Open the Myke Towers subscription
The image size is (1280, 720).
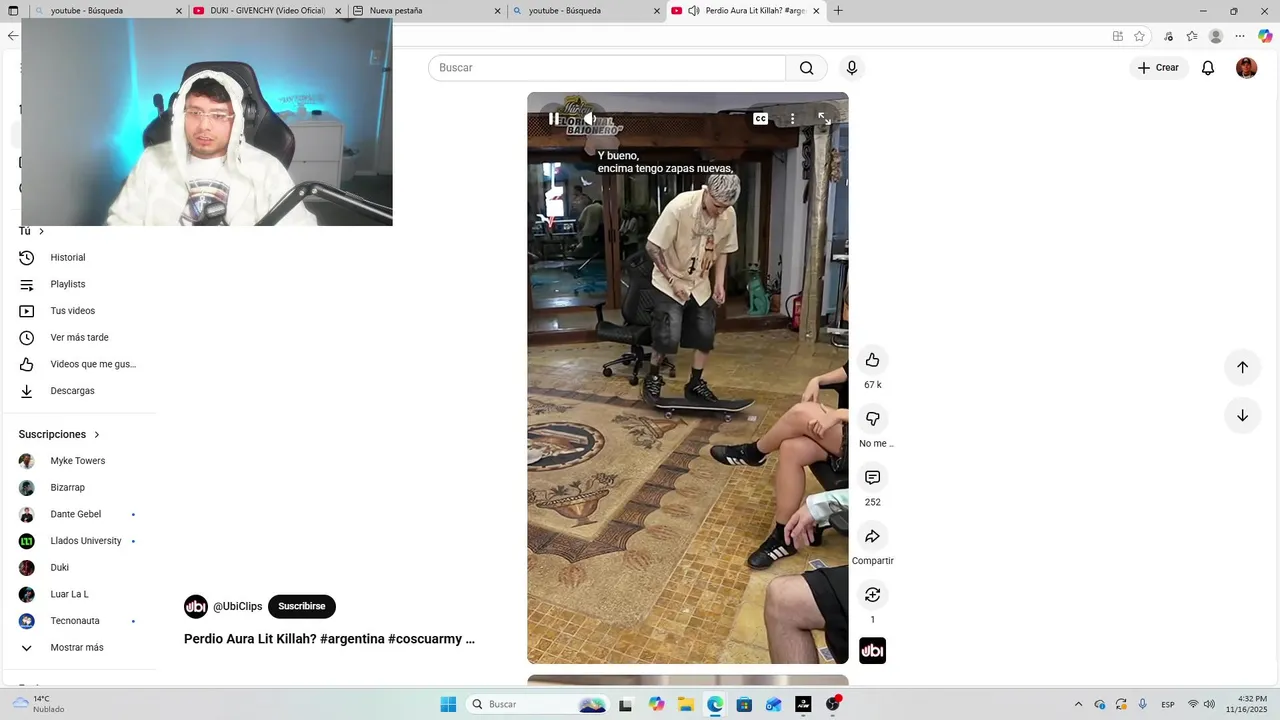pos(80,461)
